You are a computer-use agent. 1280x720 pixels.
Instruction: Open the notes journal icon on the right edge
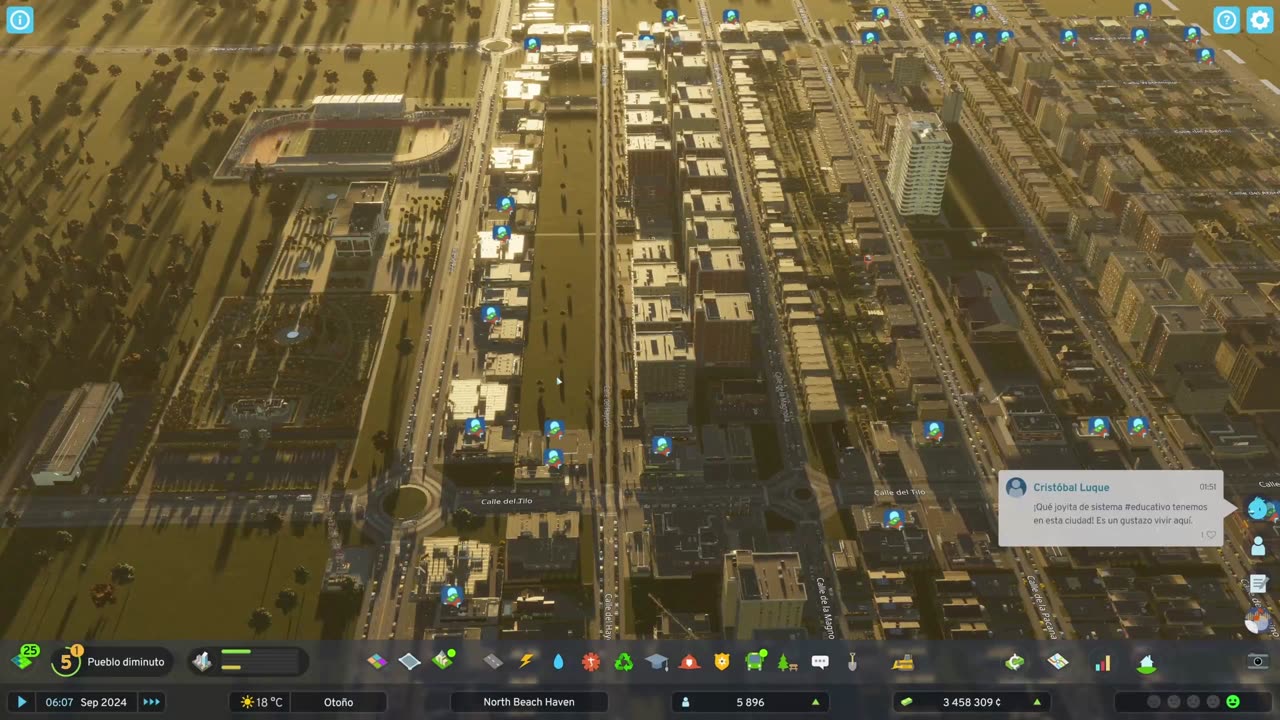tap(1258, 583)
